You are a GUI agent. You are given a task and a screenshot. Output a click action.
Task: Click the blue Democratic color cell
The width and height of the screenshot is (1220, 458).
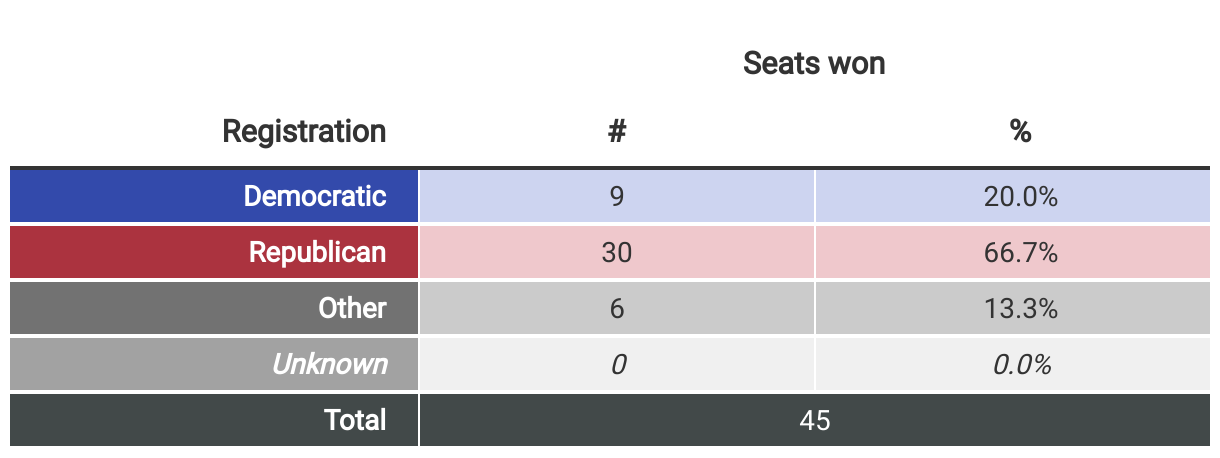pos(214,196)
